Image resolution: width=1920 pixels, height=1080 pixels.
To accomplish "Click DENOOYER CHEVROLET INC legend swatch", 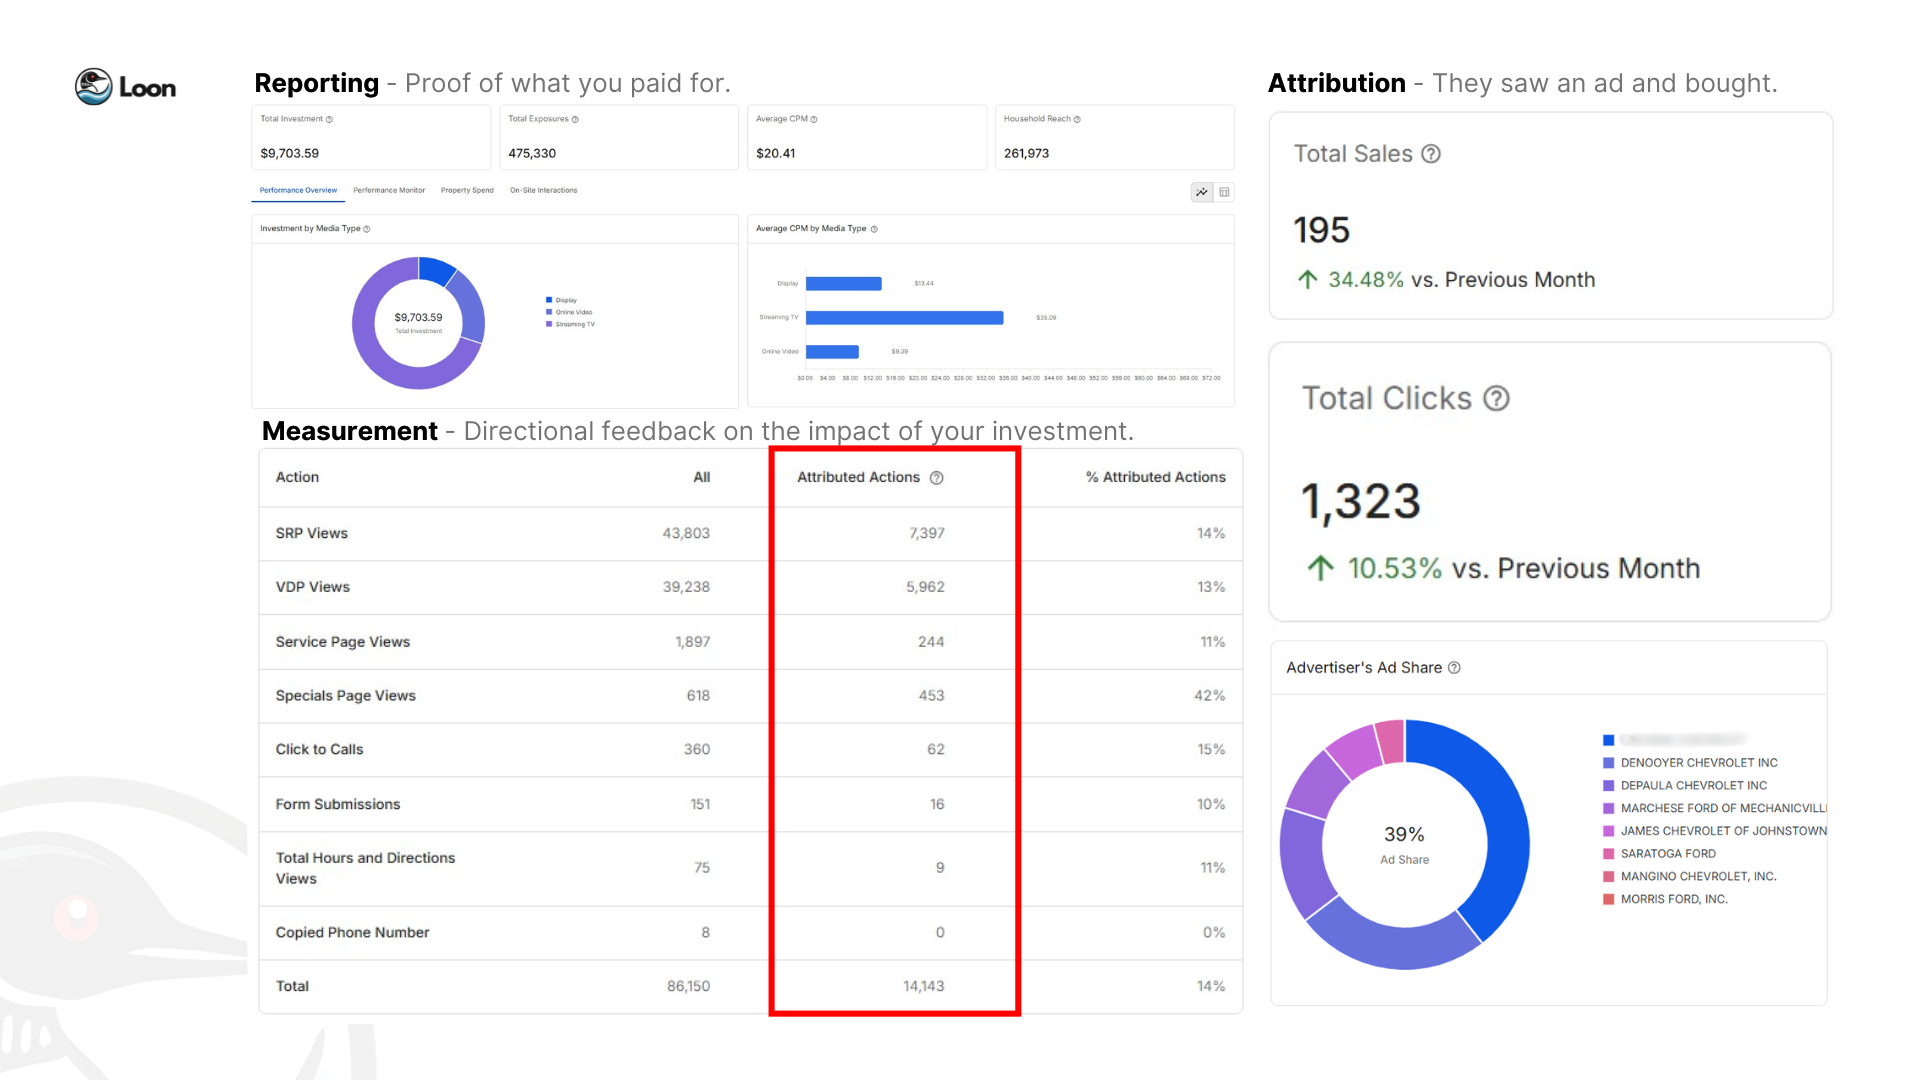I will 1609,763.
